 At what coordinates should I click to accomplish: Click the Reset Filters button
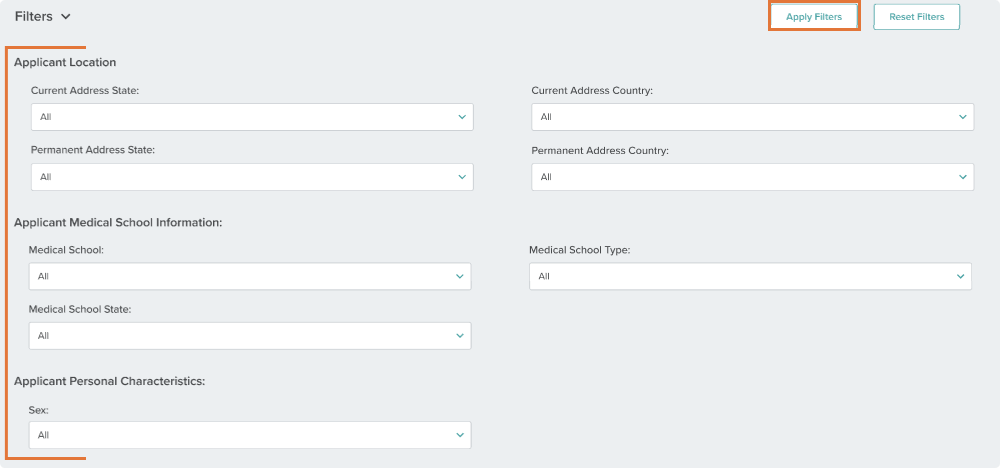[916, 17]
